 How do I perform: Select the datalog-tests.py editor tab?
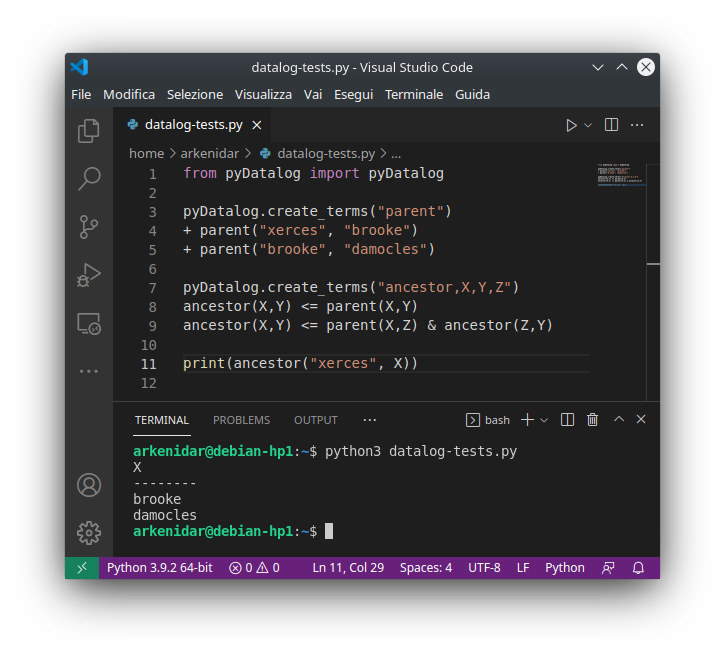(193, 125)
